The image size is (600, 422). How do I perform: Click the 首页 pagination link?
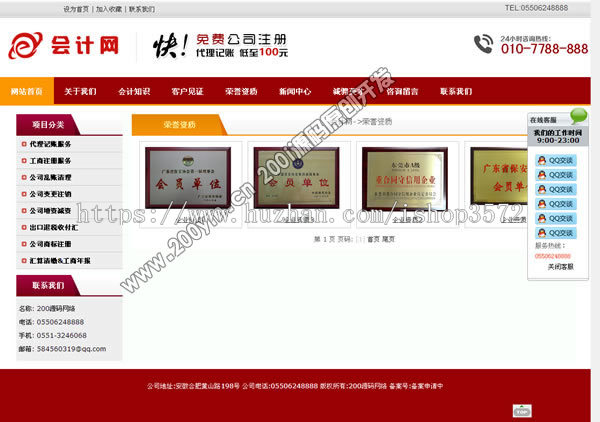point(373,239)
